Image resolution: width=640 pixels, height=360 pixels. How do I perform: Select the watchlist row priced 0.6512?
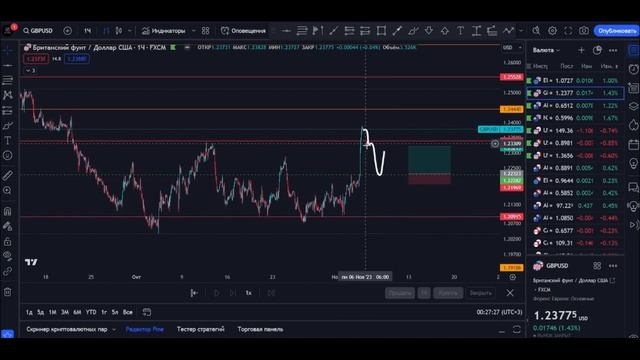pos(575,106)
